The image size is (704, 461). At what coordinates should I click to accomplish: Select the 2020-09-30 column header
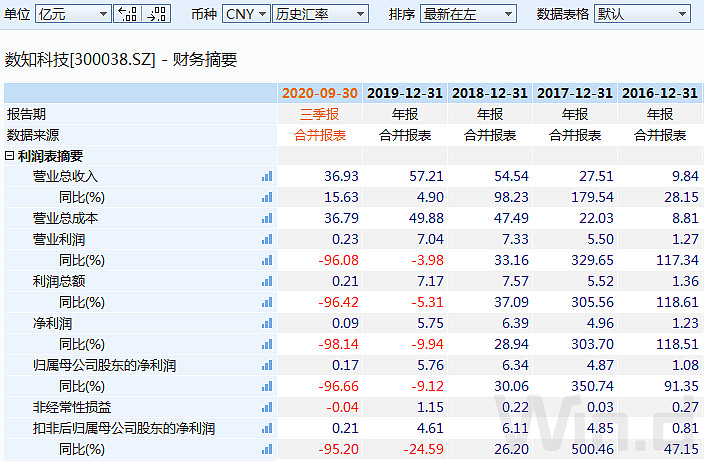[x=320, y=93]
